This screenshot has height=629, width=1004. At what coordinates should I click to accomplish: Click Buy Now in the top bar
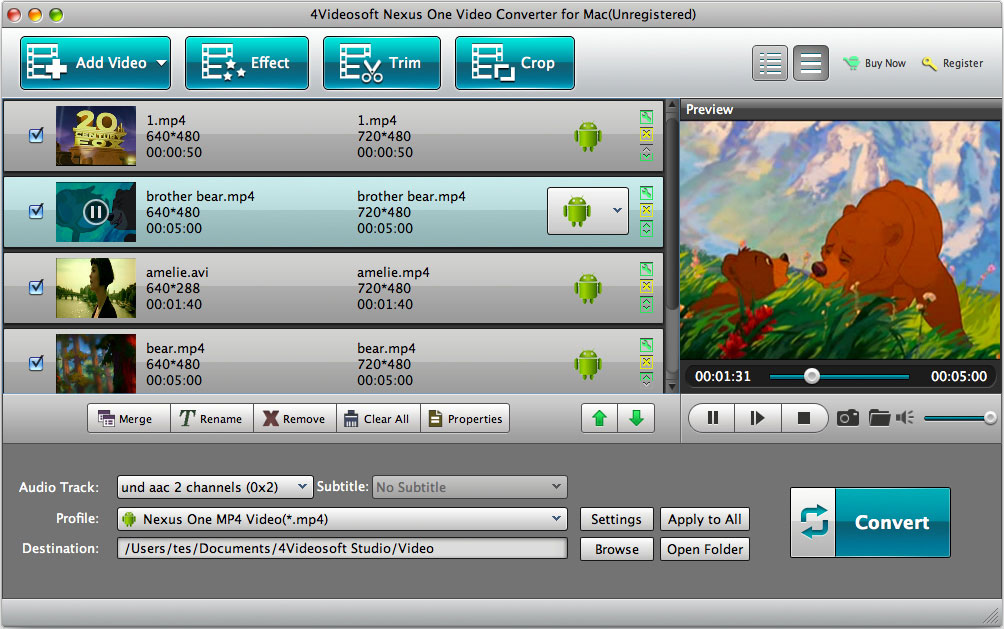[x=875, y=63]
